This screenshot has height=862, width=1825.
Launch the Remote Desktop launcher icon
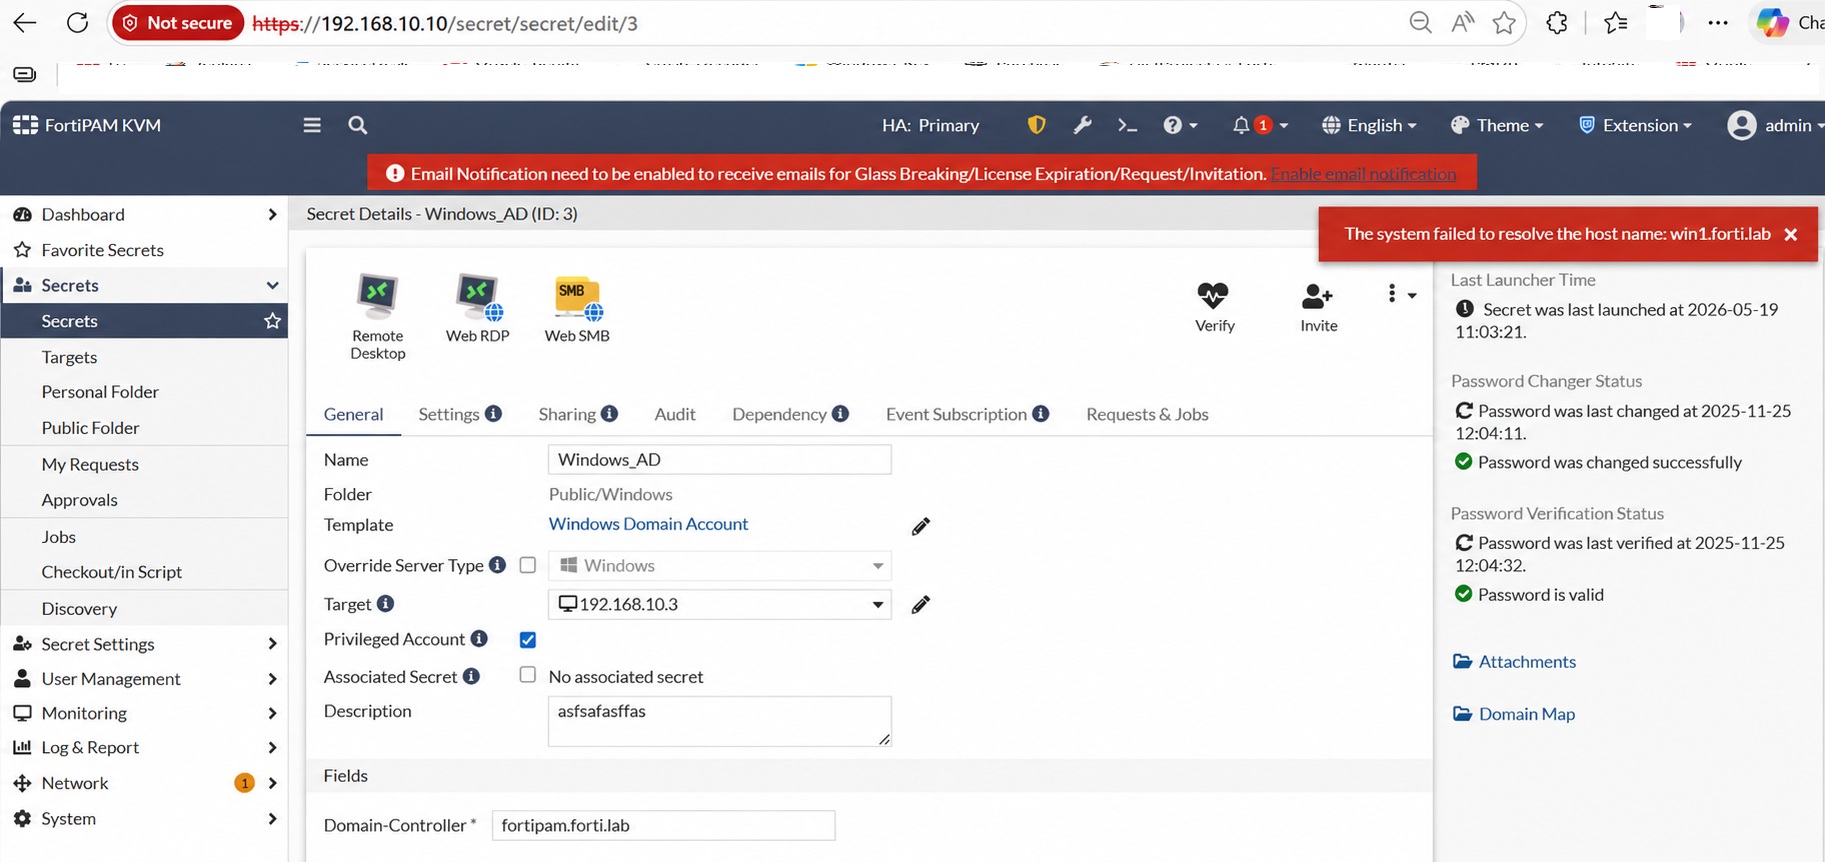(378, 296)
